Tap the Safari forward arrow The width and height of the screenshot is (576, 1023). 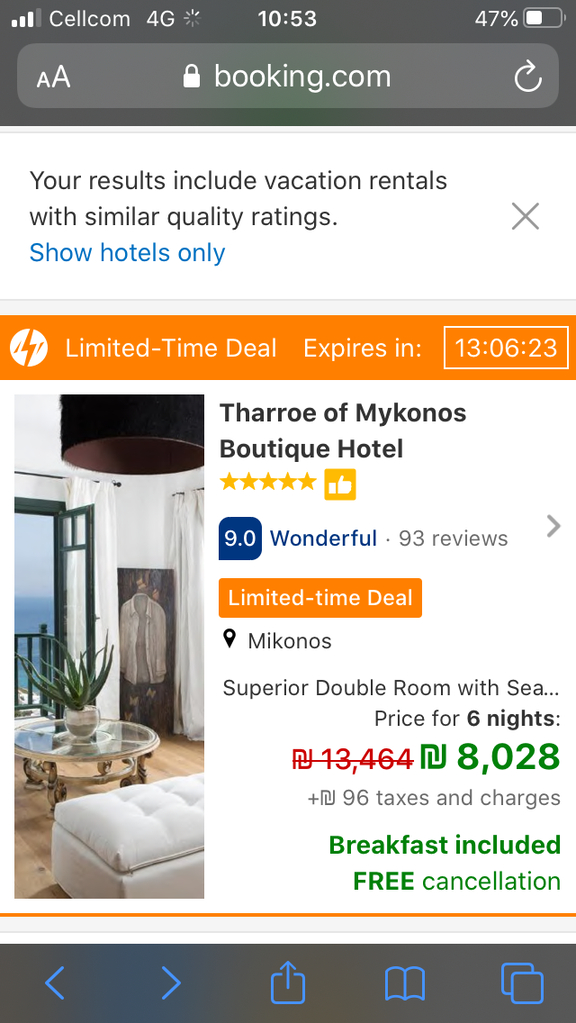[170, 983]
